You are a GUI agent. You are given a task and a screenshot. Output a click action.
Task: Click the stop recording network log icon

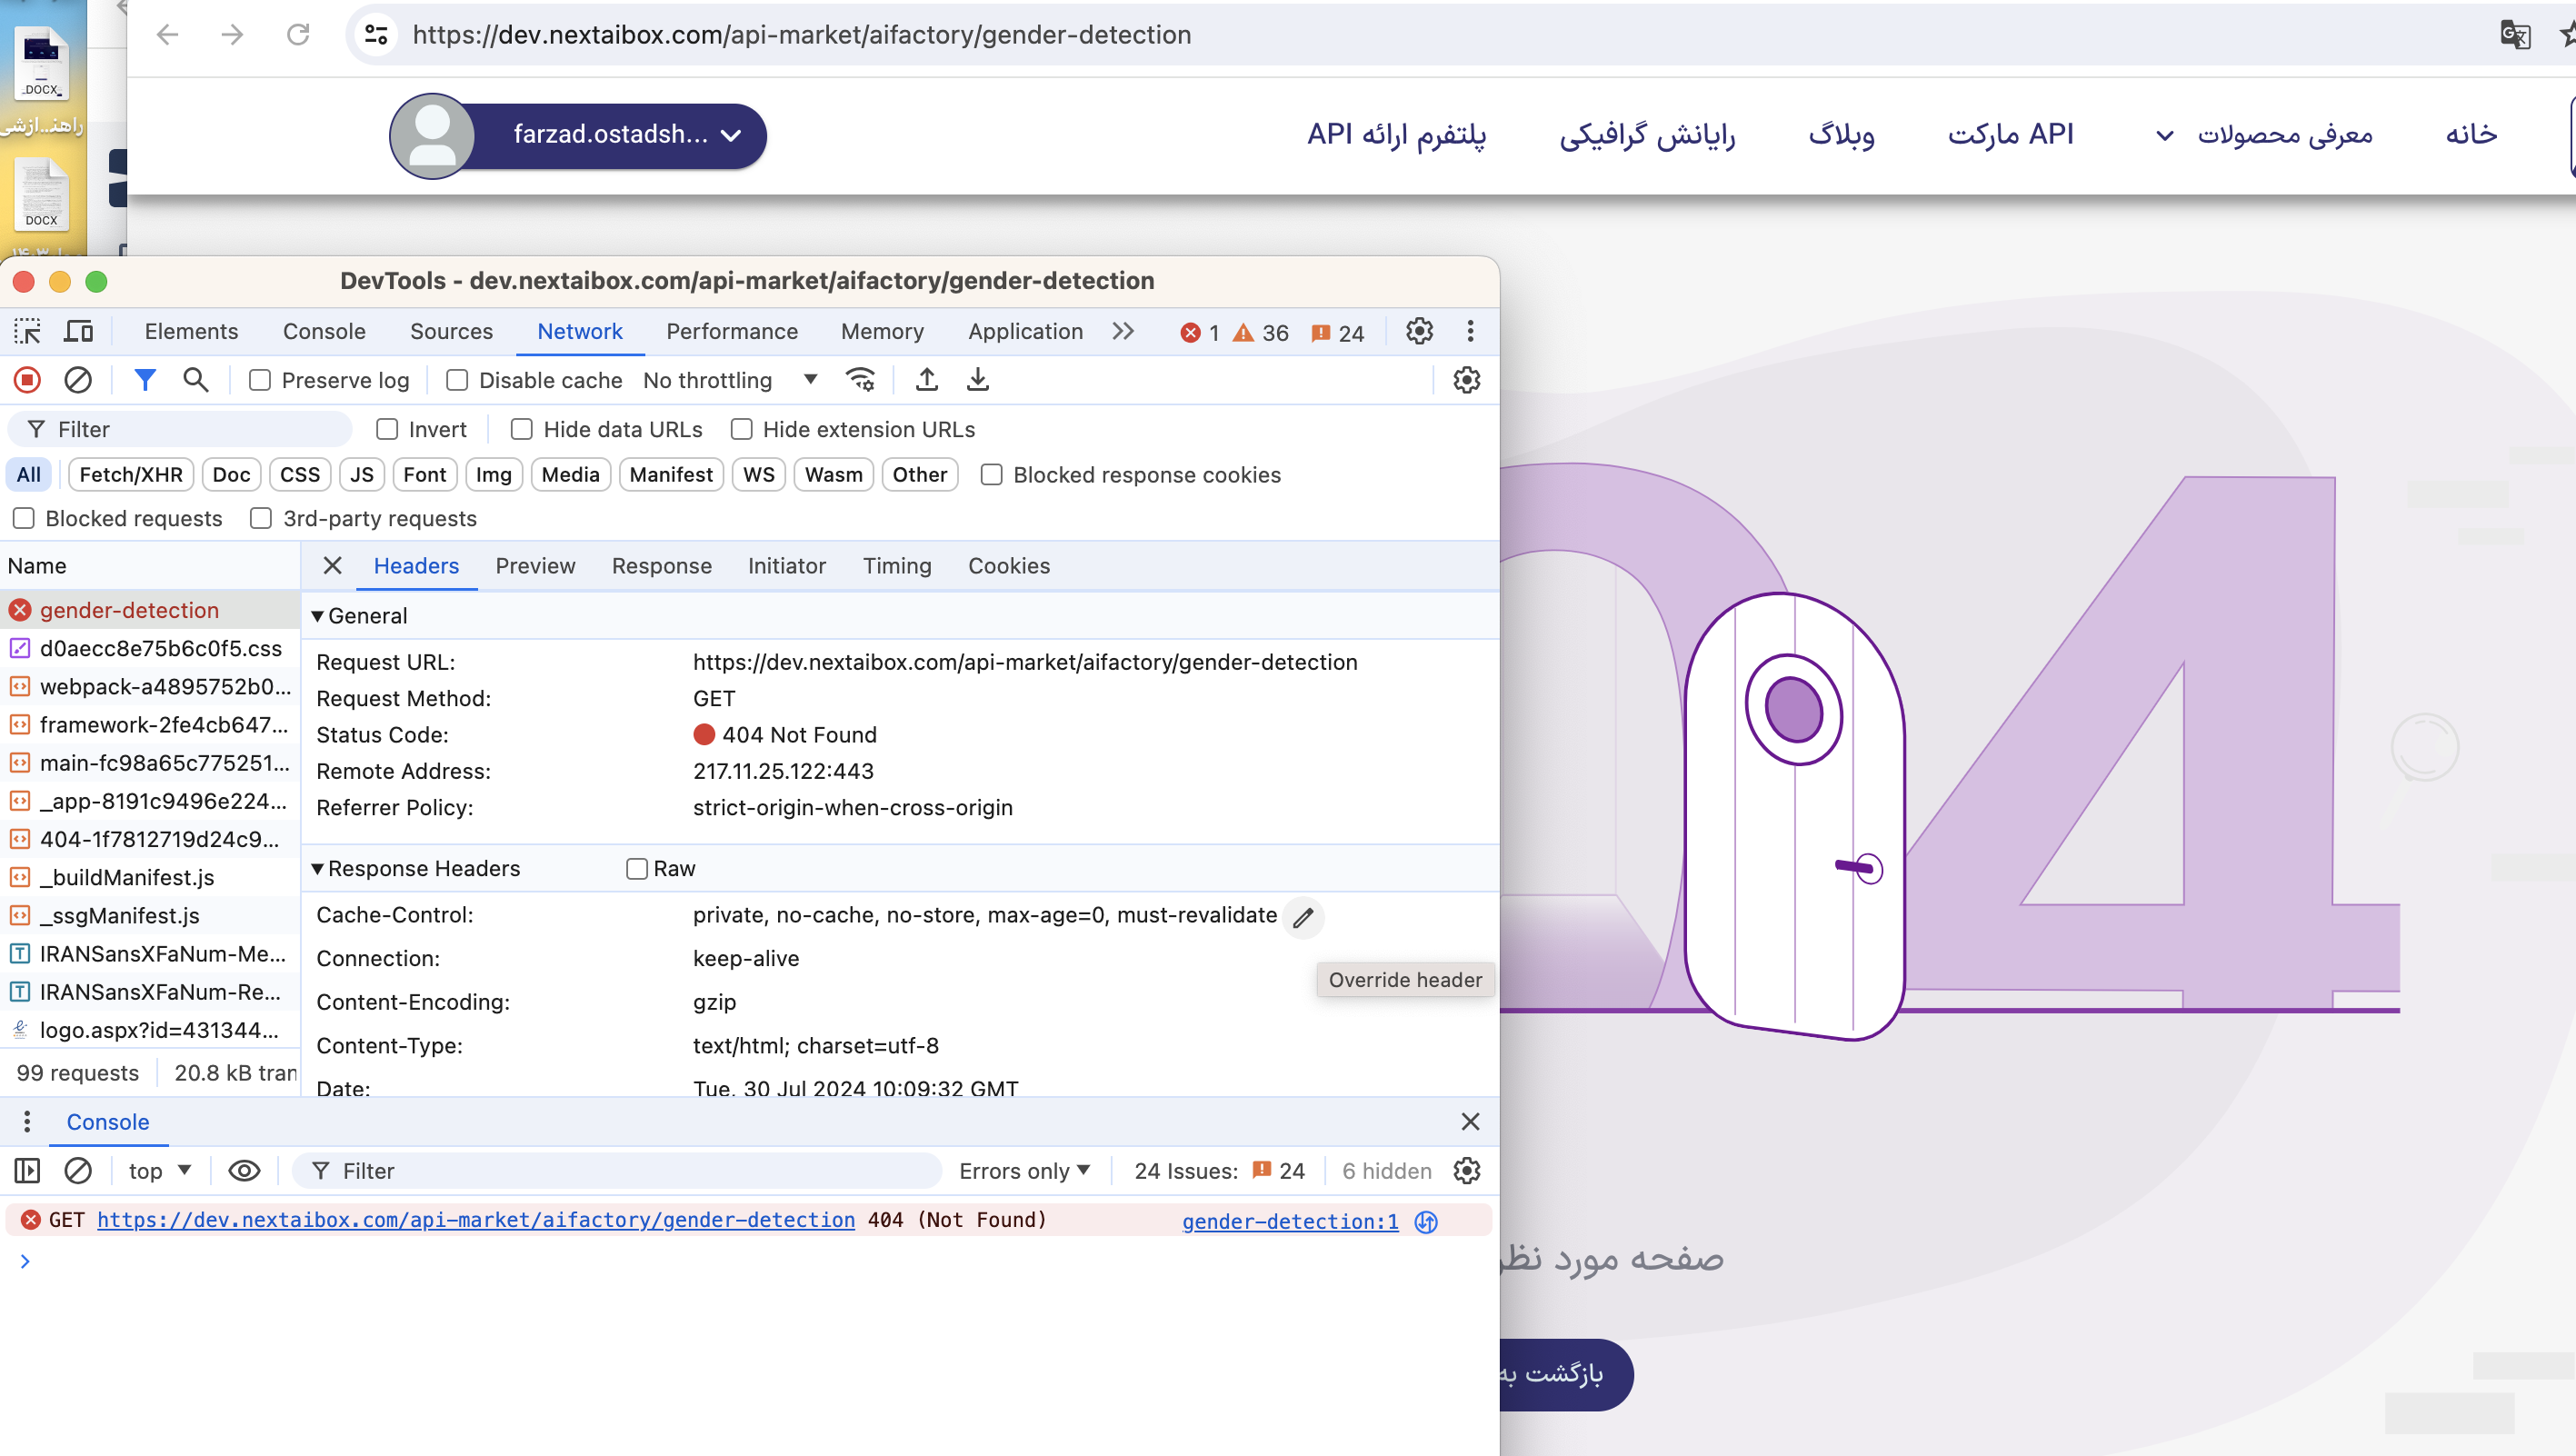[x=27, y=380]
